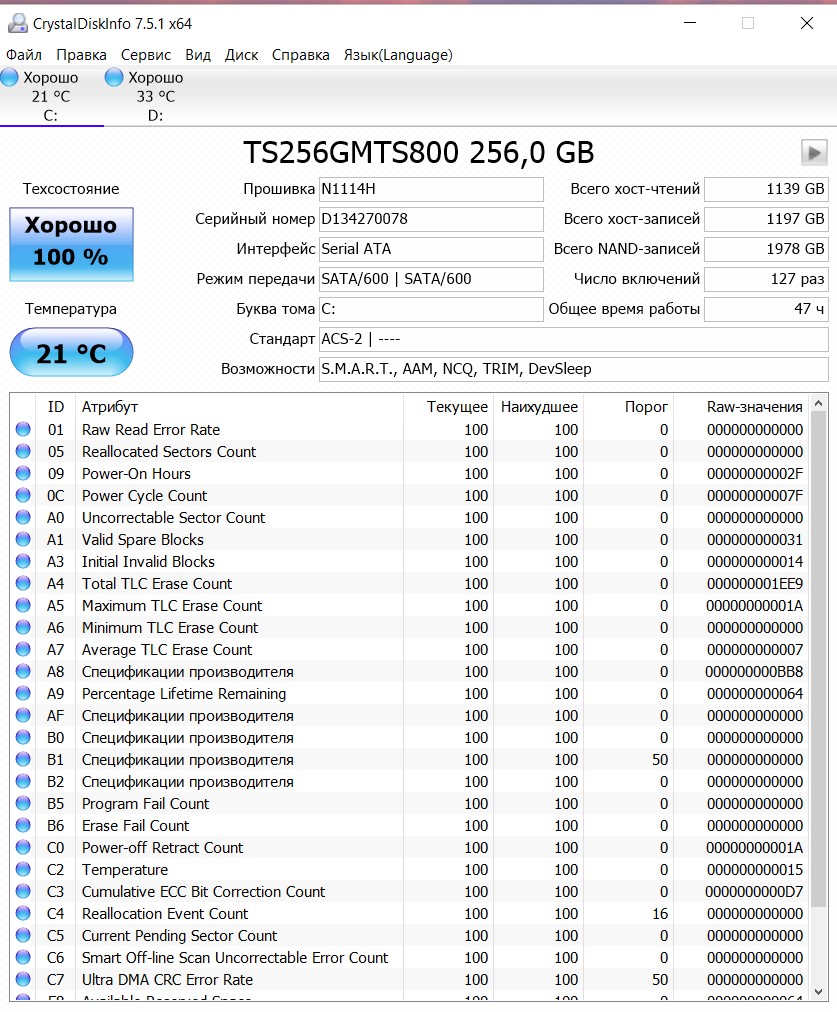Click status orb of Maximum TLC Erase Count
This screenshot has height=1012, width=837.
(x=23, y=605)
